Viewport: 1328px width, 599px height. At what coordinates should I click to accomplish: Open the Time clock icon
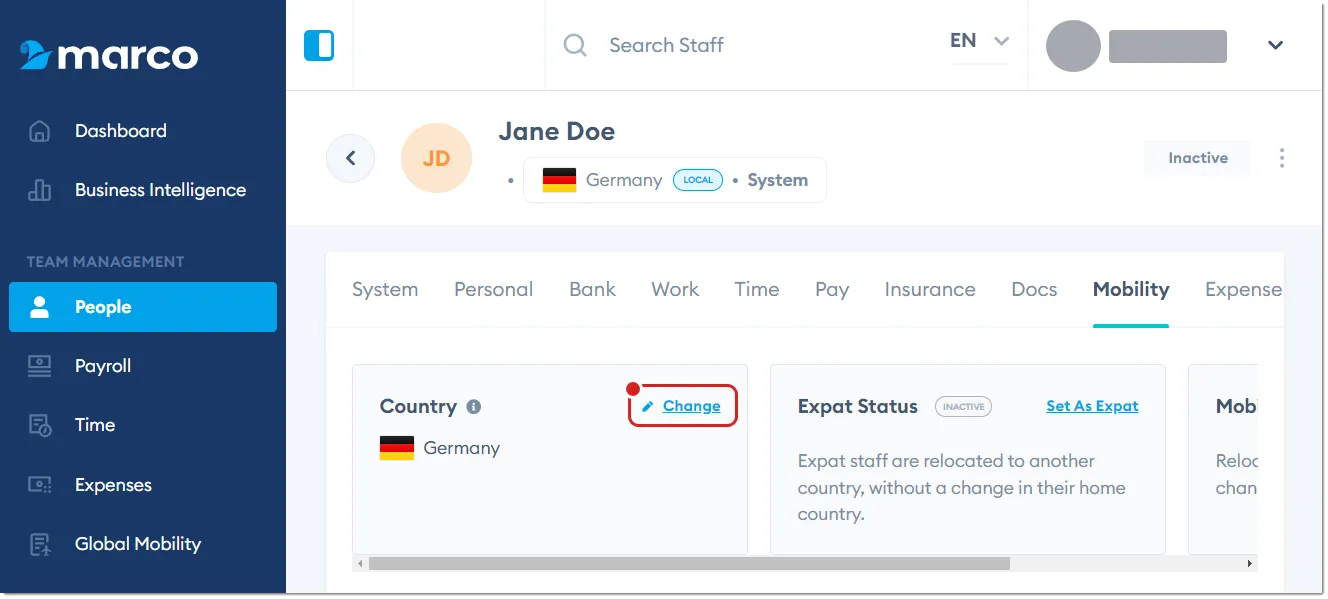(x=40, y=425)
